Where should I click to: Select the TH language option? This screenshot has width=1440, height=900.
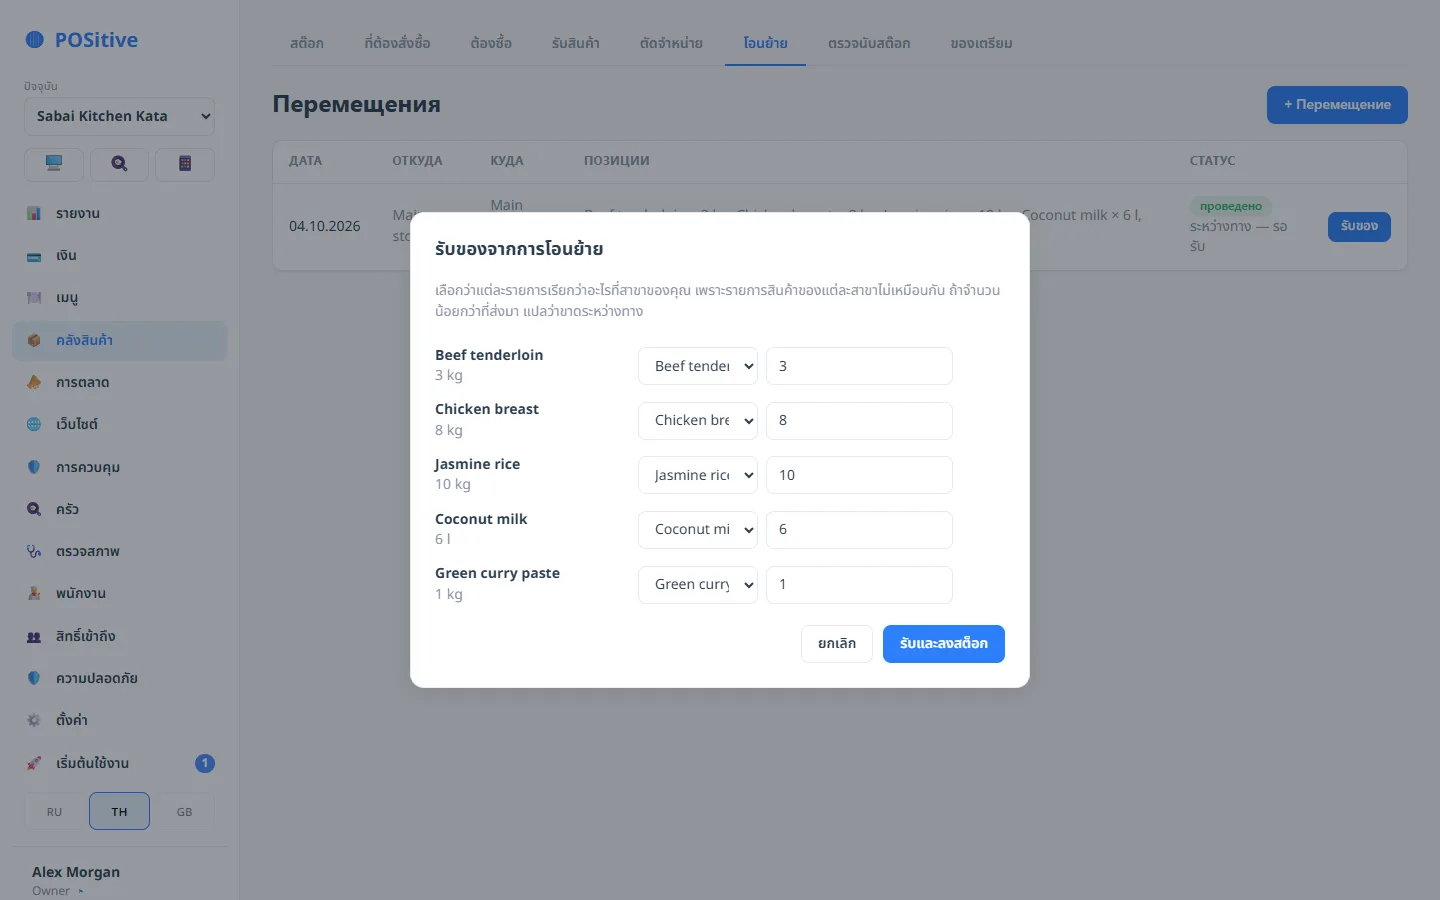point(119,812)
